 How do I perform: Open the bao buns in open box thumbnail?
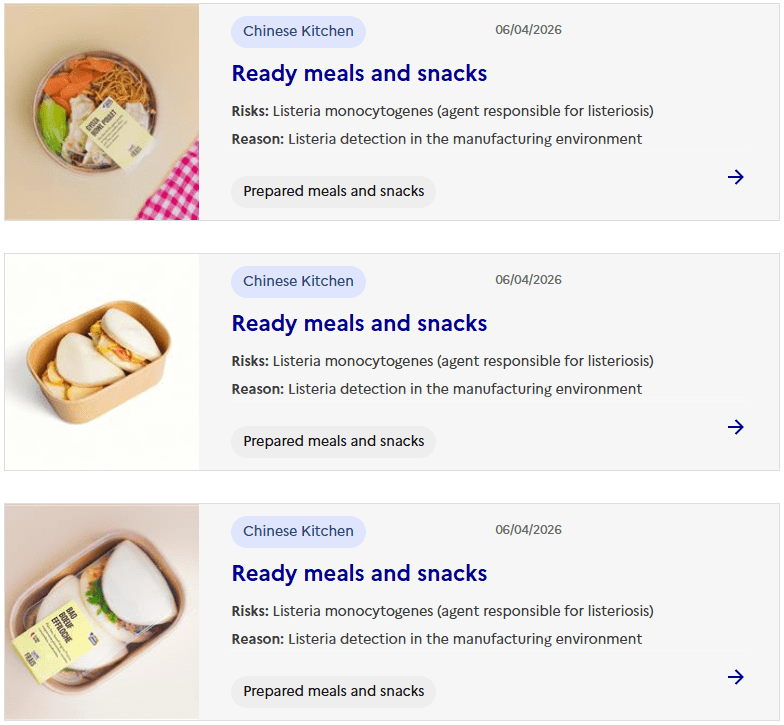point(102,362)
